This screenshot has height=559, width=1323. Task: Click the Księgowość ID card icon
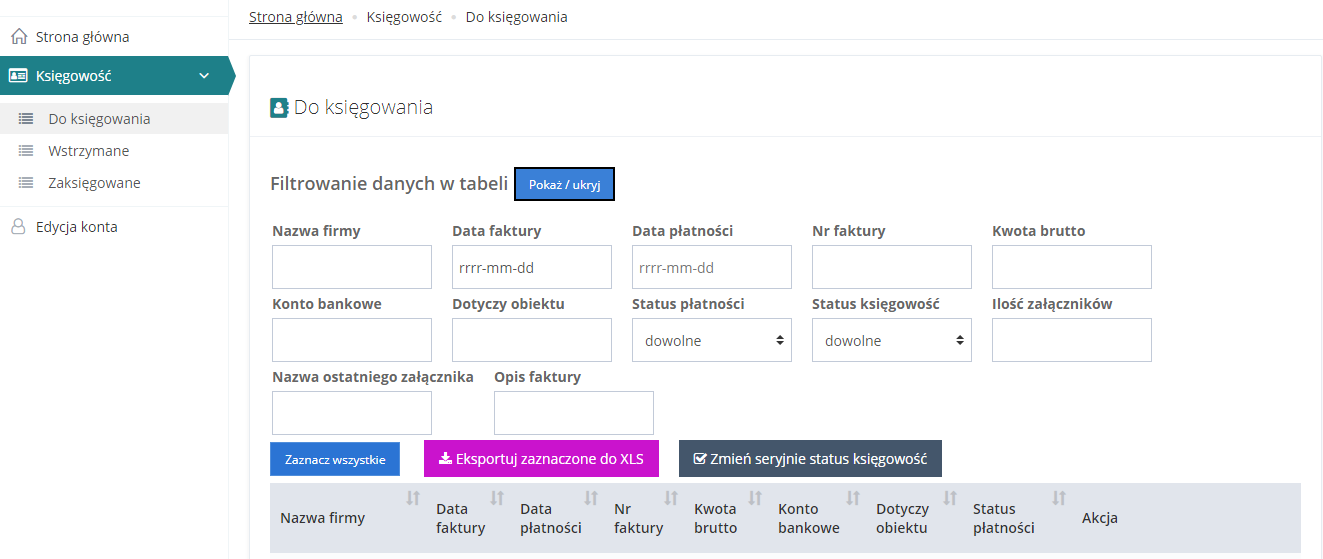18,75
